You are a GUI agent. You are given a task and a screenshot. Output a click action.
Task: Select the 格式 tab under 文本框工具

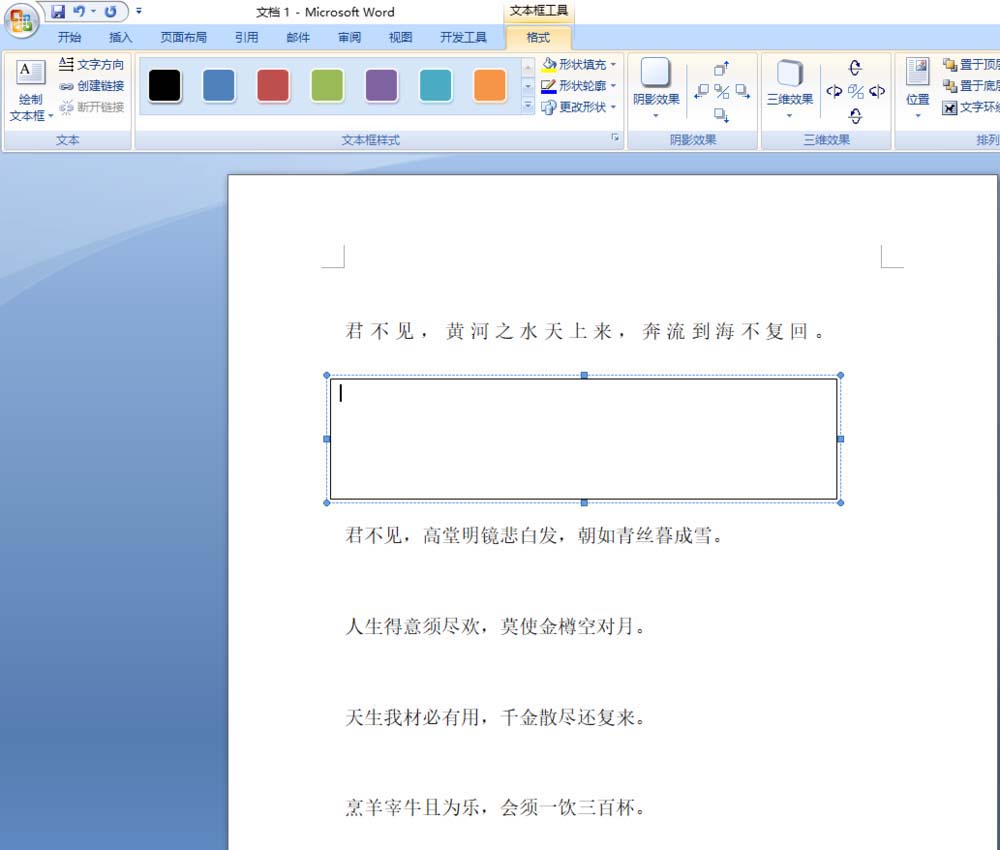(538, 38)
